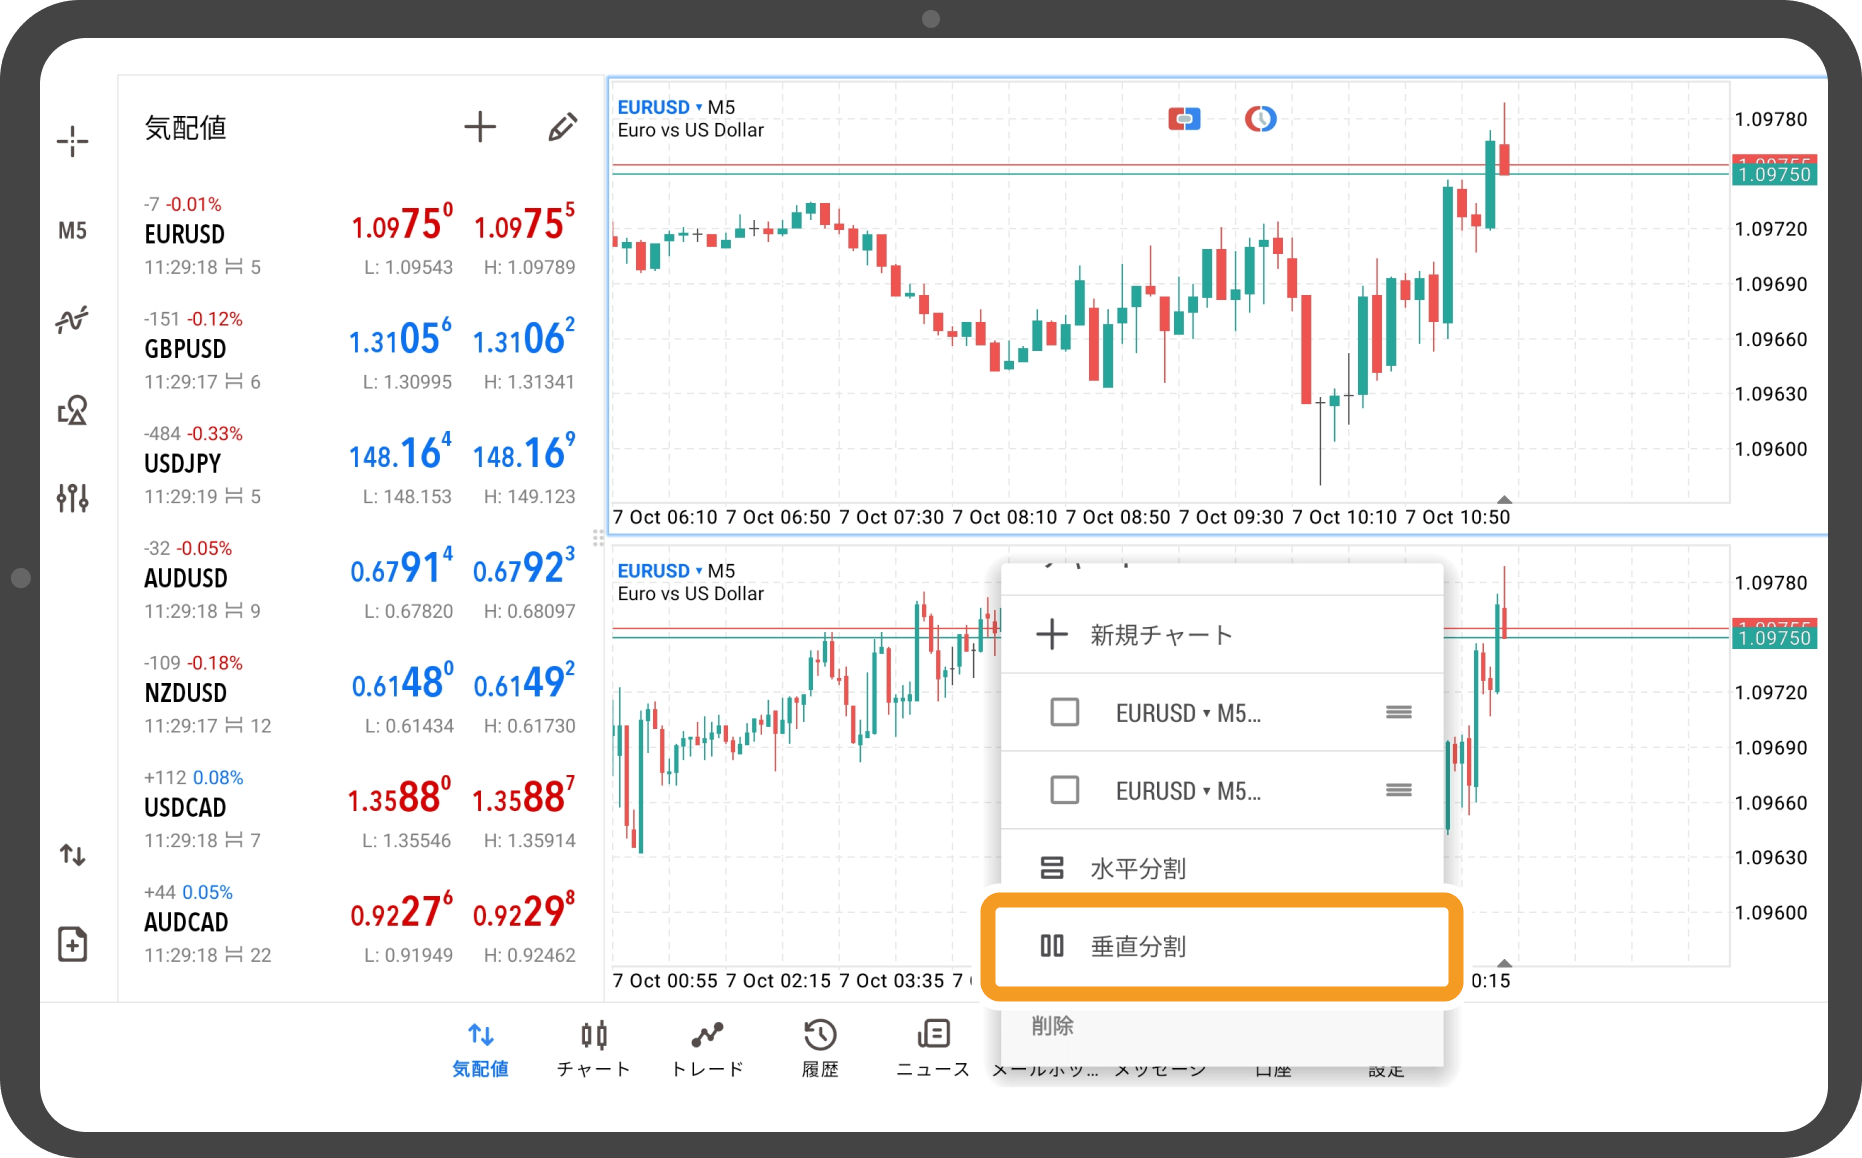Select the AUDCAD quote row
This screenshot has width=1862, height=1158.
[x=360, y=924]
